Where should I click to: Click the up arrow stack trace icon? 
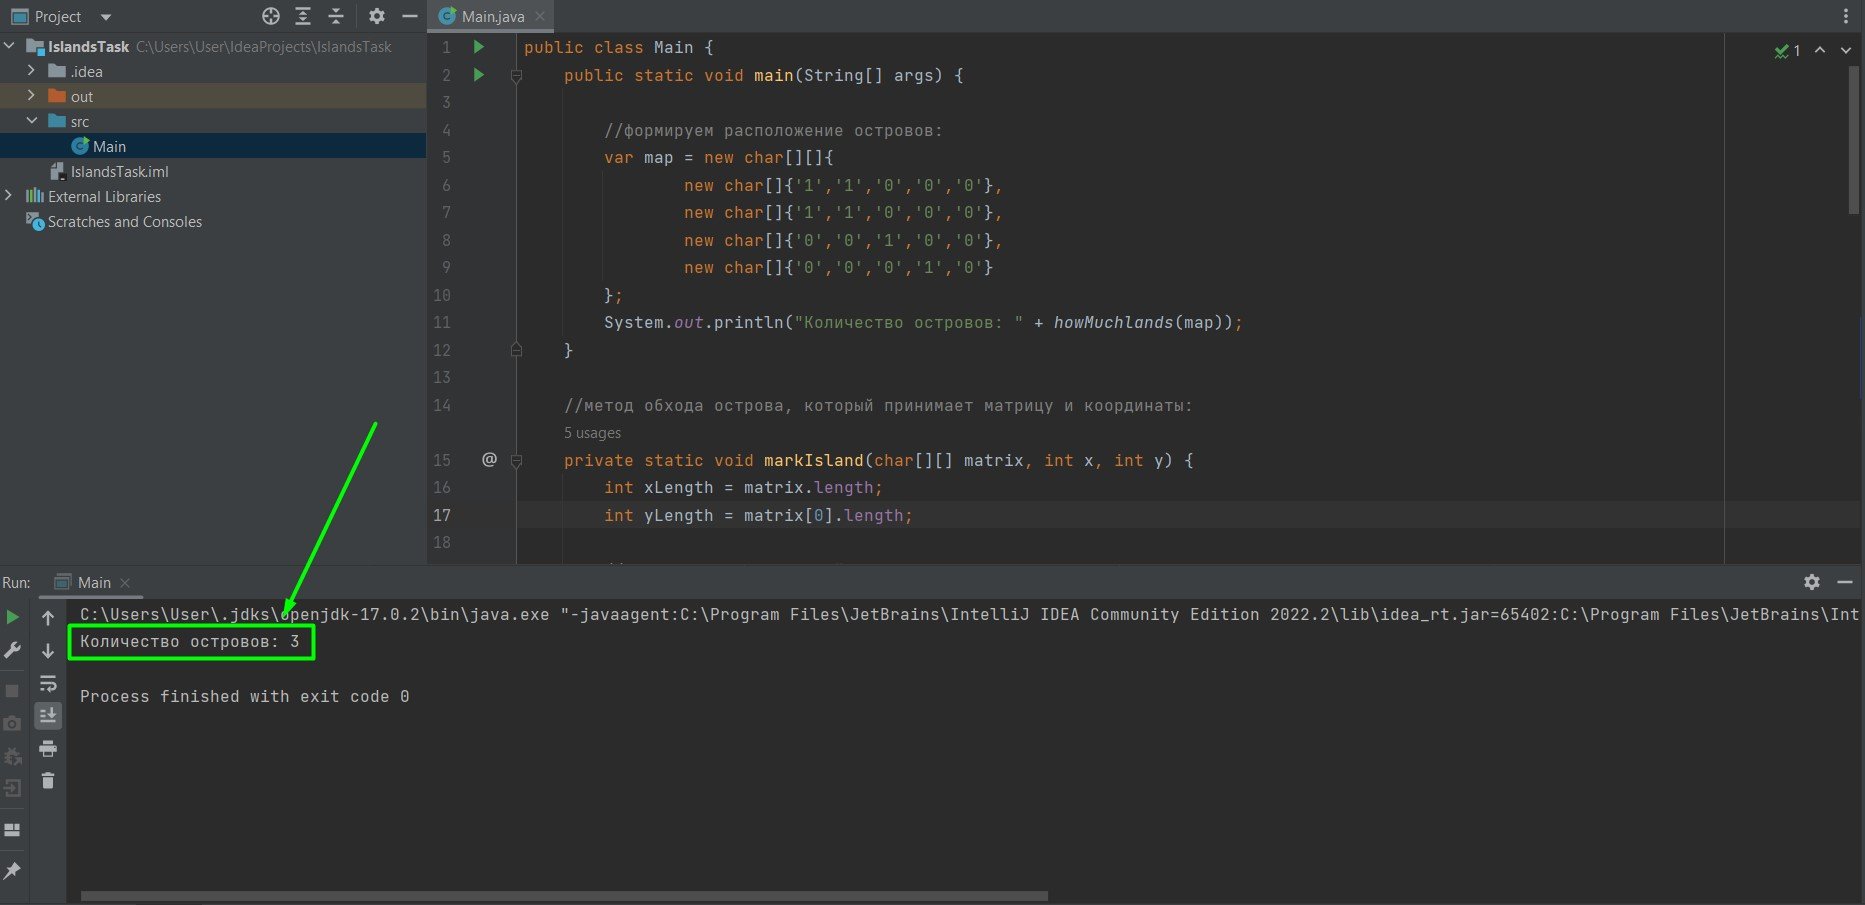48,618
